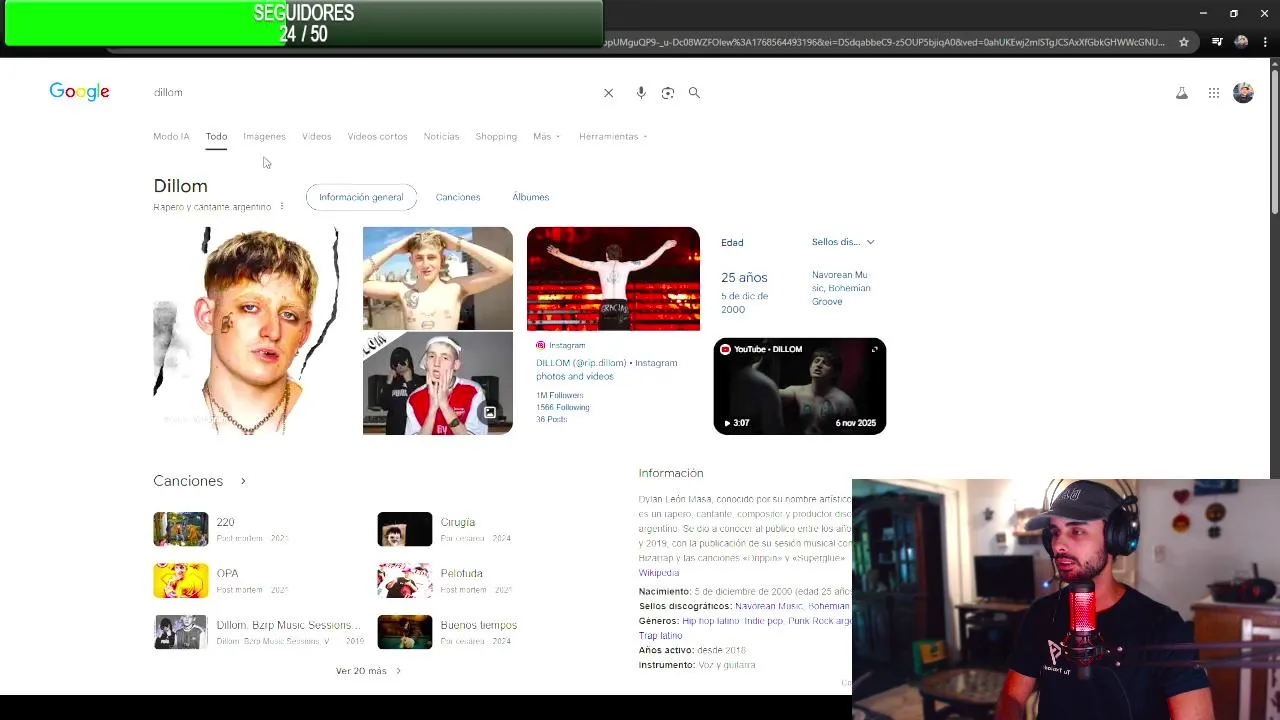Open the song Cirugía
Screen dimensions: 1280x720
tap(458, 522)
